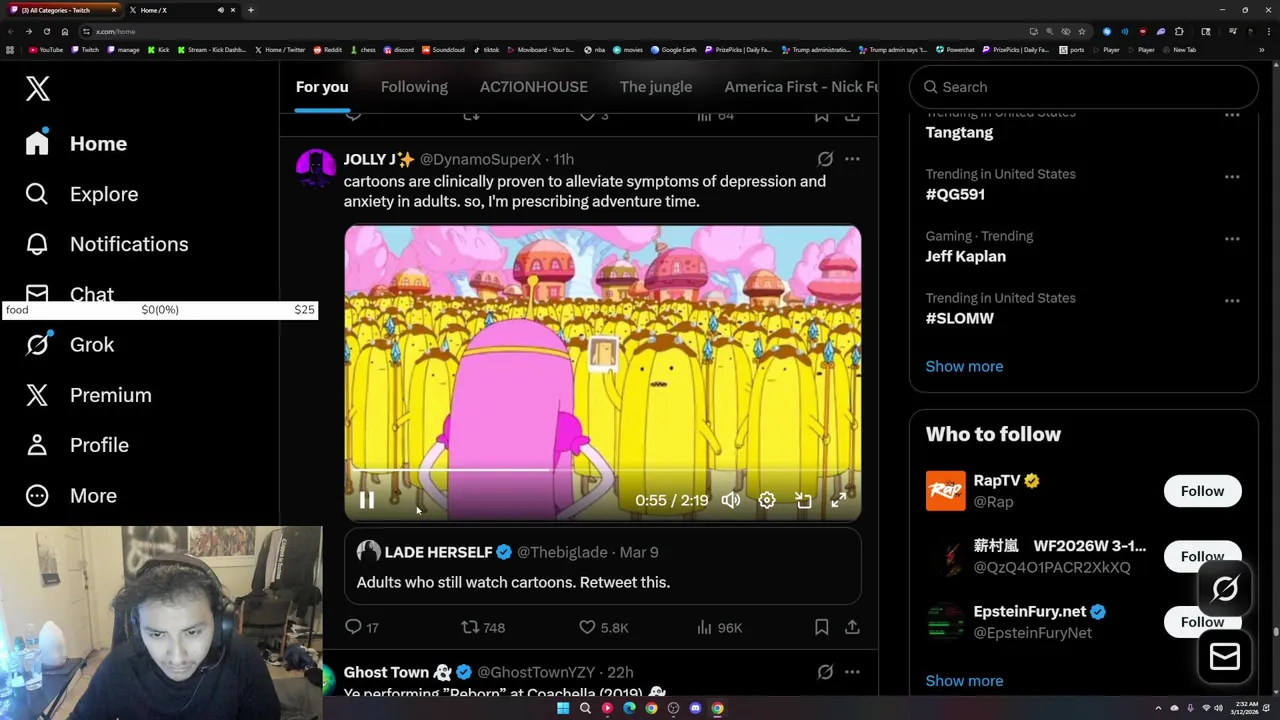Open more options for #SLOMW trend
1280x720 pixels.
pos(1232,301)
